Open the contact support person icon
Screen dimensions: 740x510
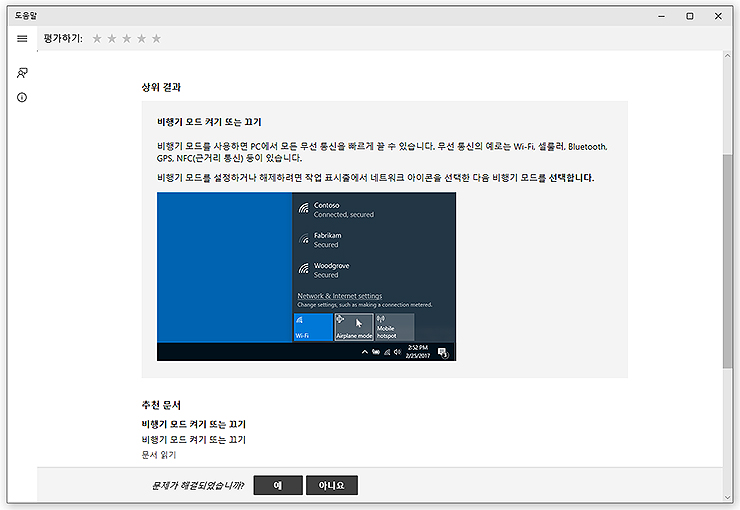pos(22,73)
